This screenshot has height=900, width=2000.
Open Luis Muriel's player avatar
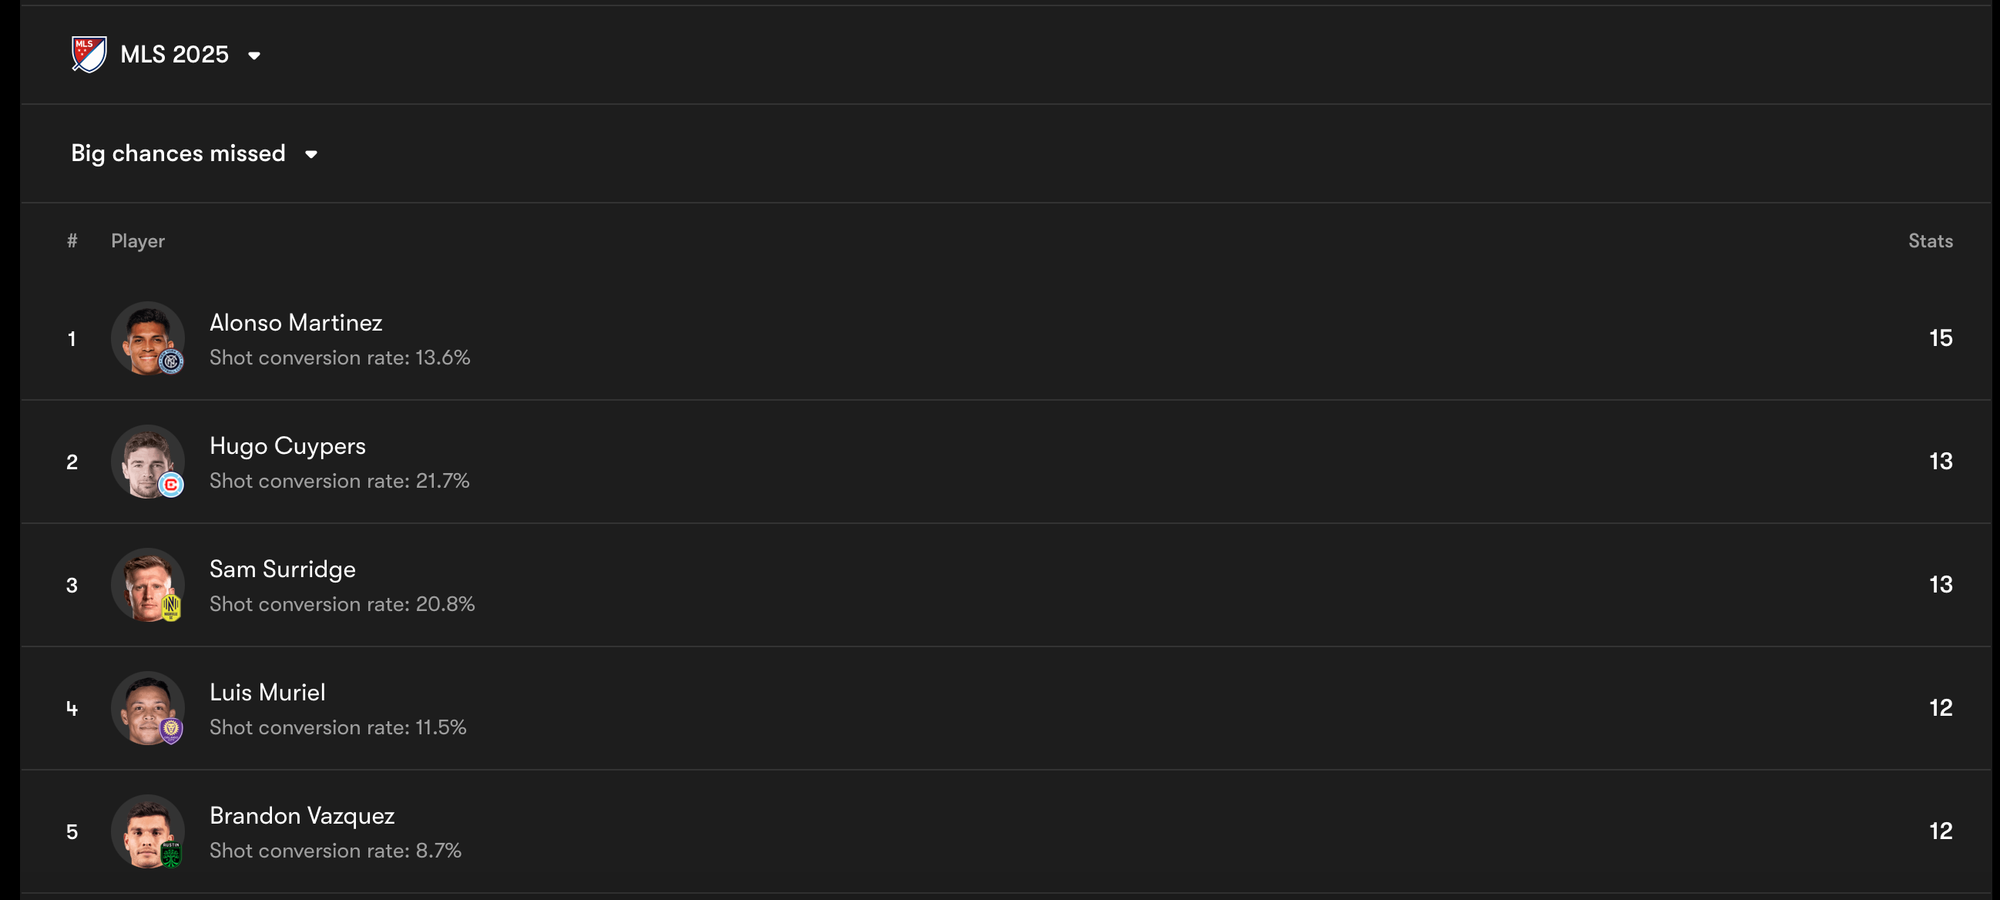tap(147, 708)
